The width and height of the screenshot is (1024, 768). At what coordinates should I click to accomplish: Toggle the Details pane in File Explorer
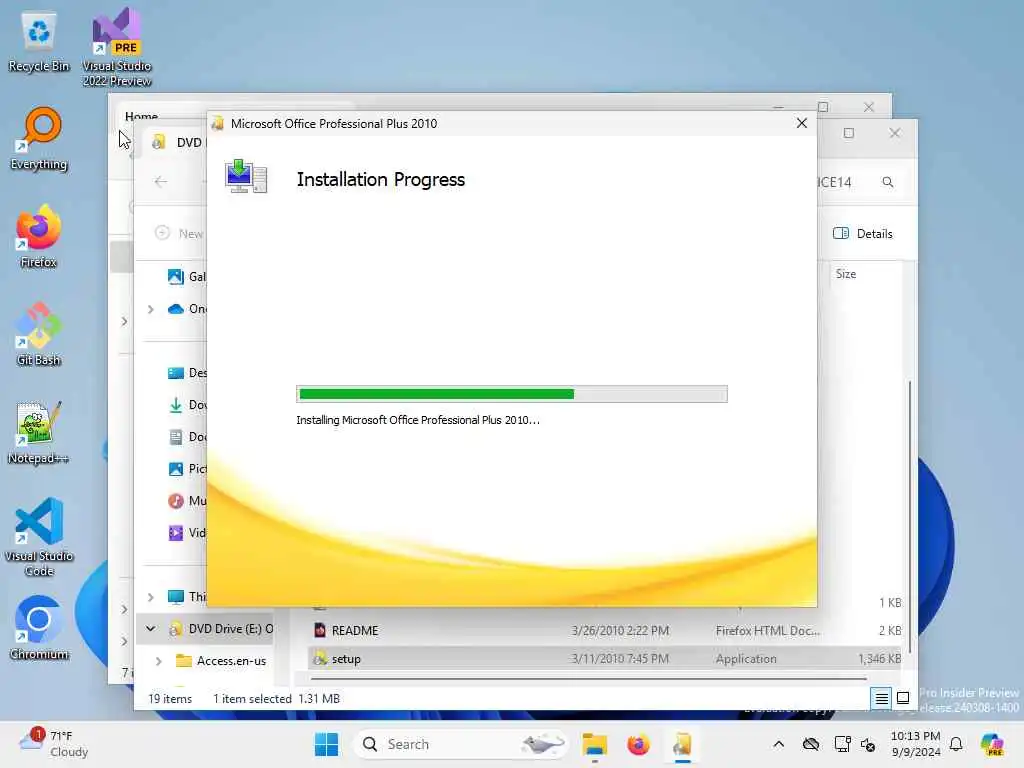point(863,234)
